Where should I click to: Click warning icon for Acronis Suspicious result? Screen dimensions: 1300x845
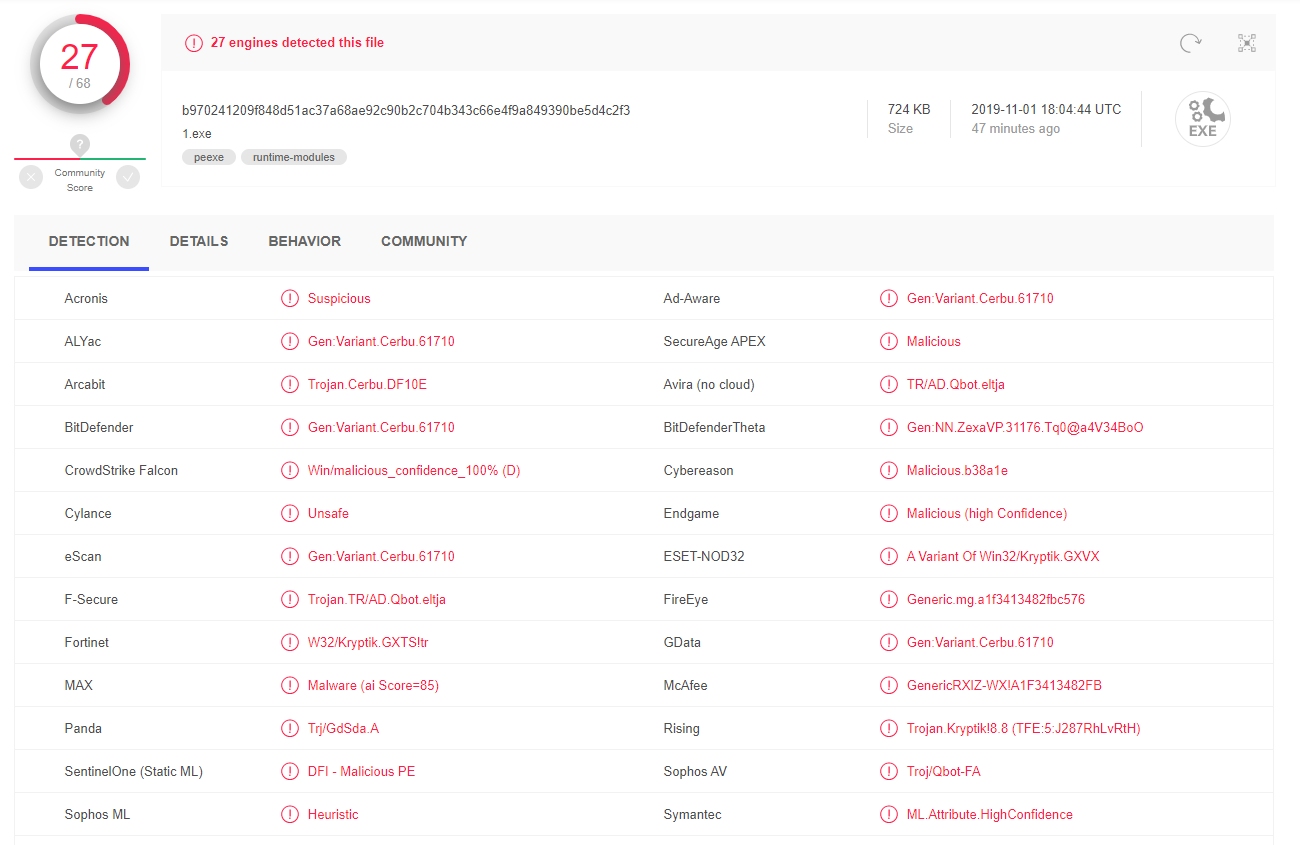[290, 298]
